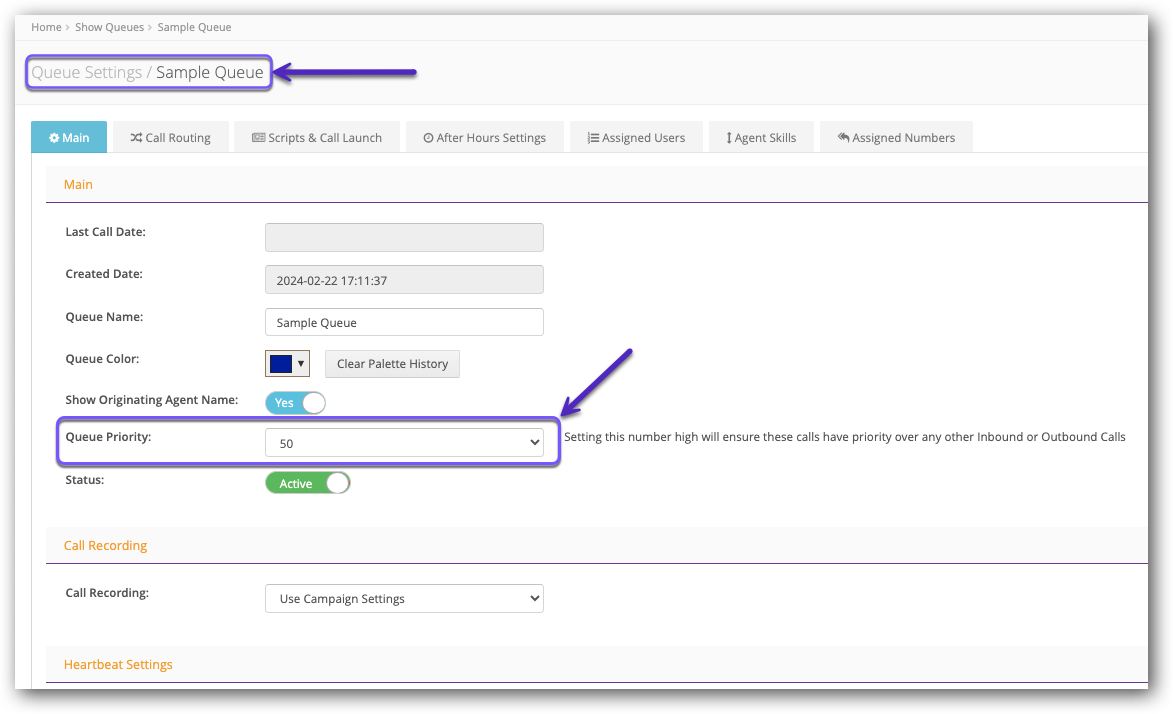The image size is (1173, 714).
Task: Click the list icon on Assigned Users tab
Action: pyautogui.click(x=593, y=138)
